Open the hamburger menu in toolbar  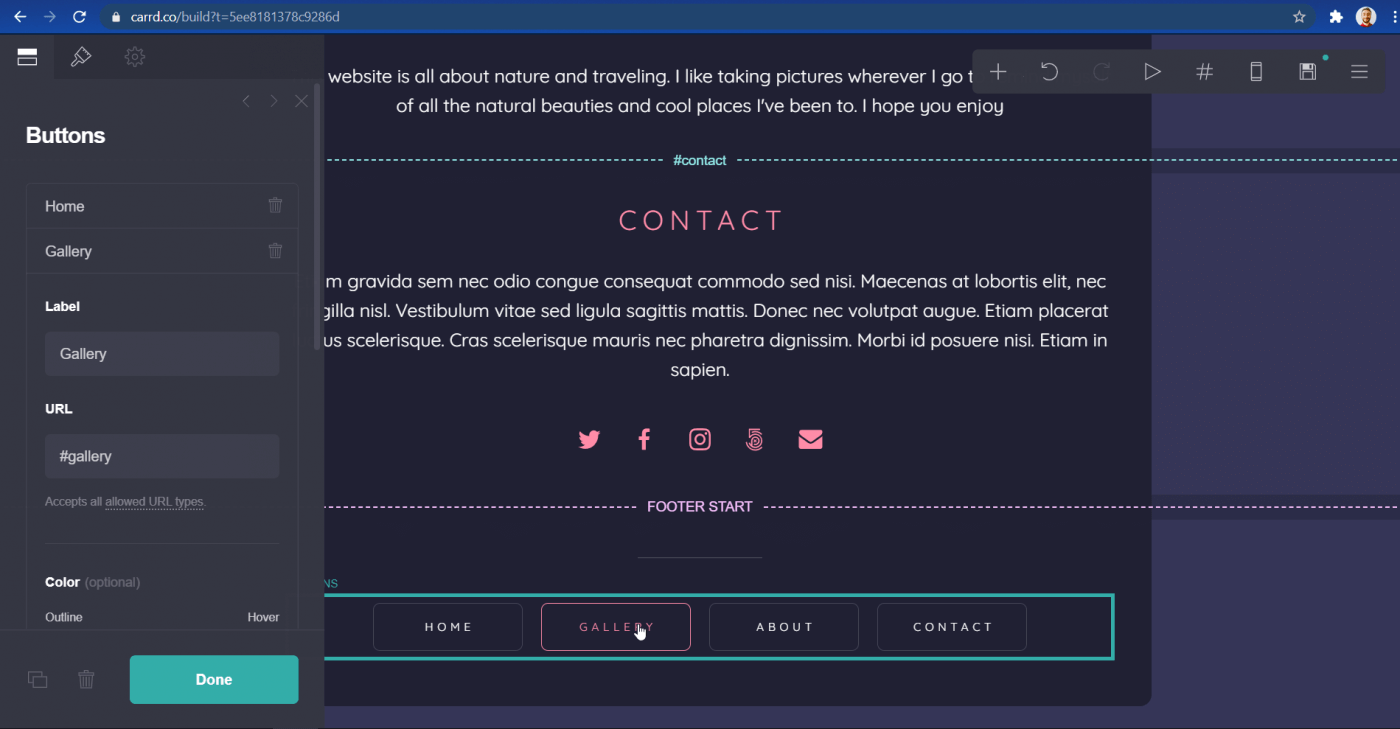[x=1359, y=72]
